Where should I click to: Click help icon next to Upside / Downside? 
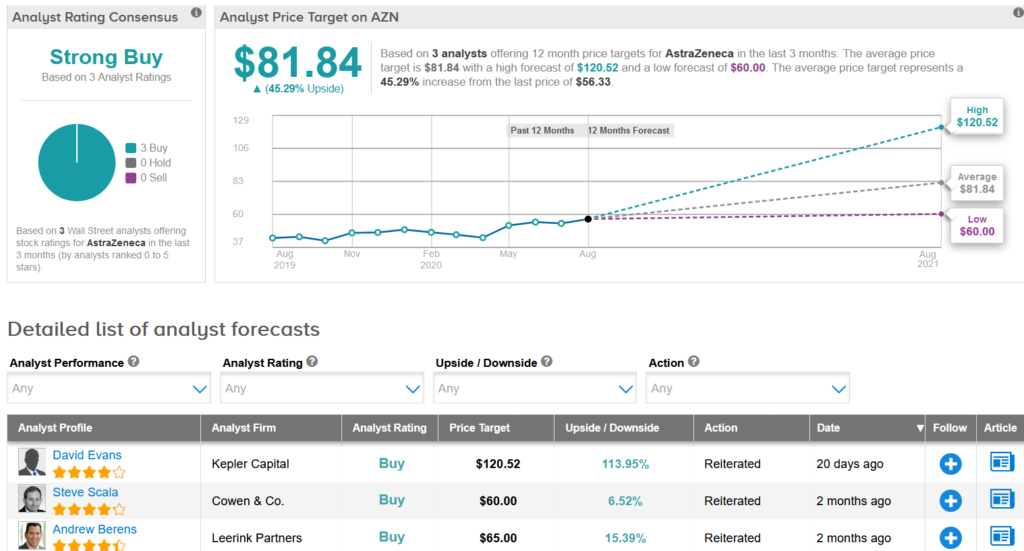[547, 362]
